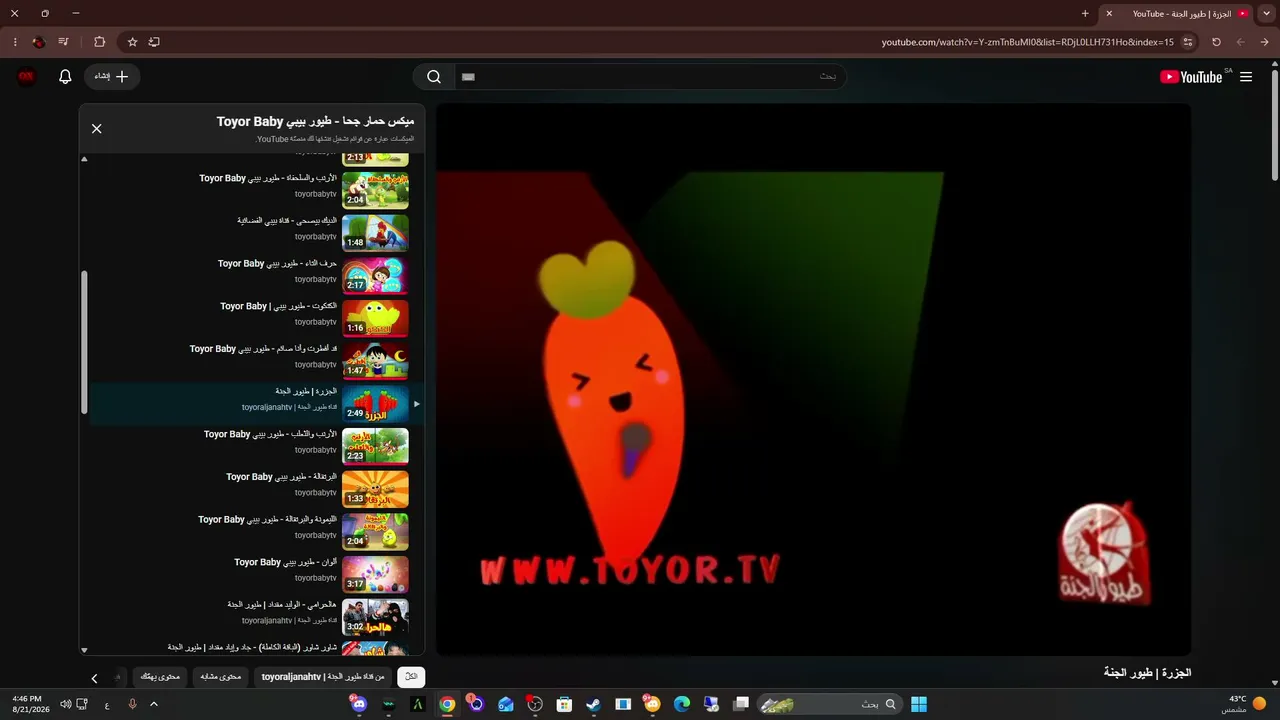Open the Windows Start menu
The width and height of the screenshot is (1280, 720).
click(x=919, y=704)
